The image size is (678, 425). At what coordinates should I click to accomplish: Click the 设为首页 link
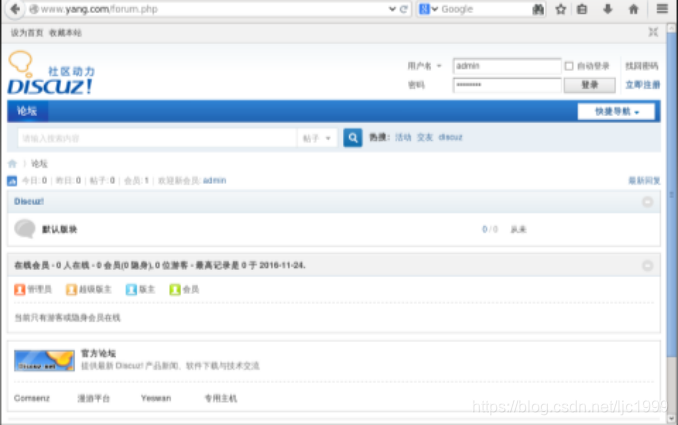(x=27, y=33)
